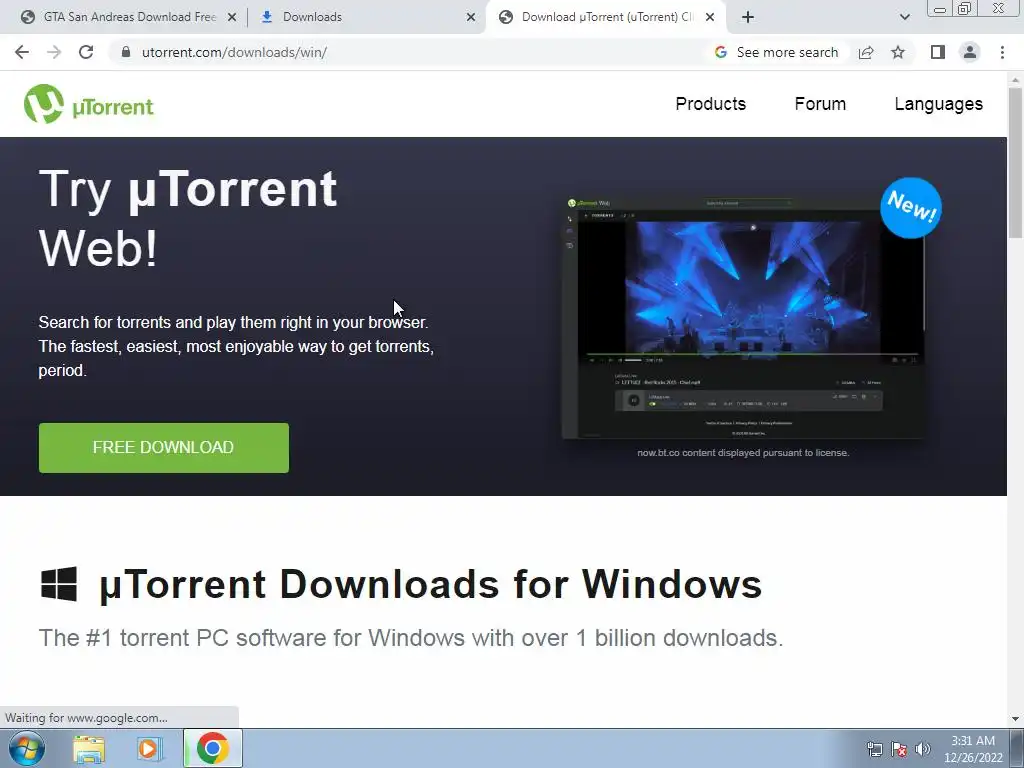Click the blue New! badge
This screenshot has width=1024, height=768.
[x=911, y=208]
